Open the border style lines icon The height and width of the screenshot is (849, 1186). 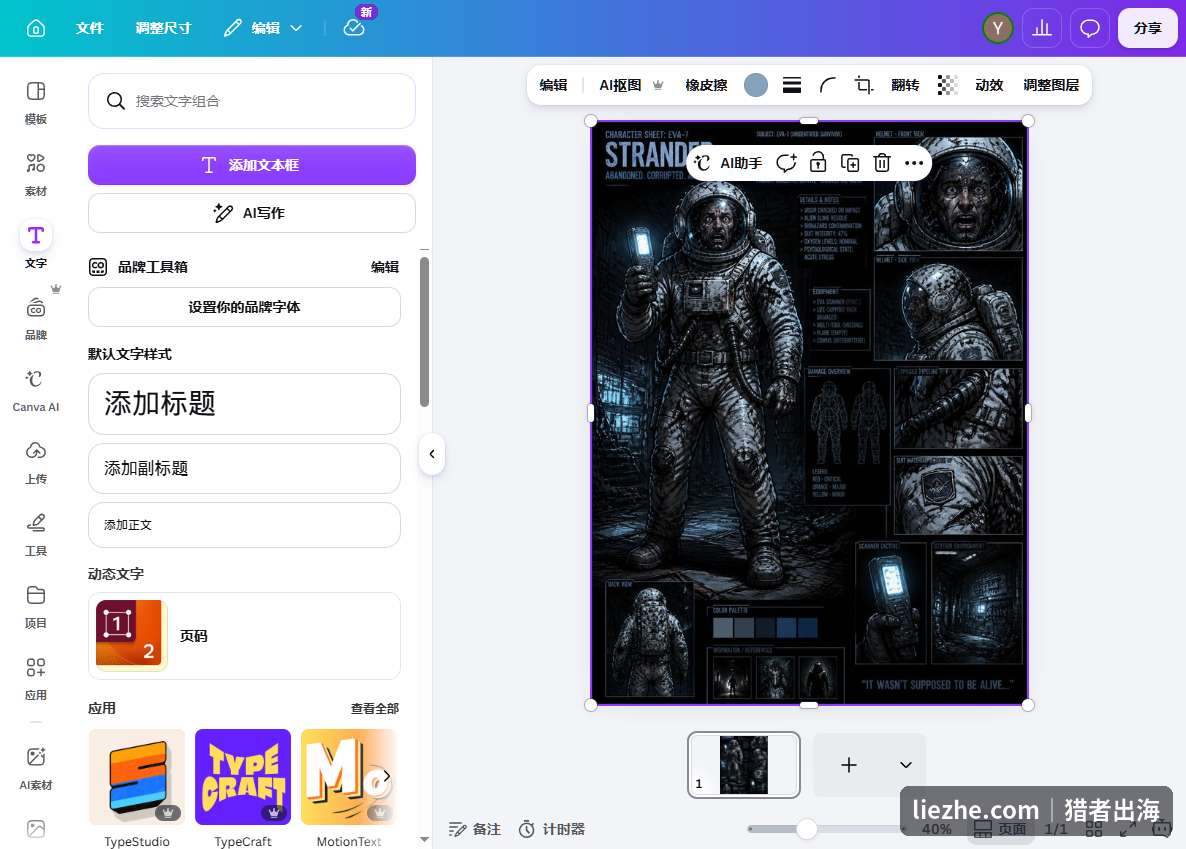click(x=792, y=86)
